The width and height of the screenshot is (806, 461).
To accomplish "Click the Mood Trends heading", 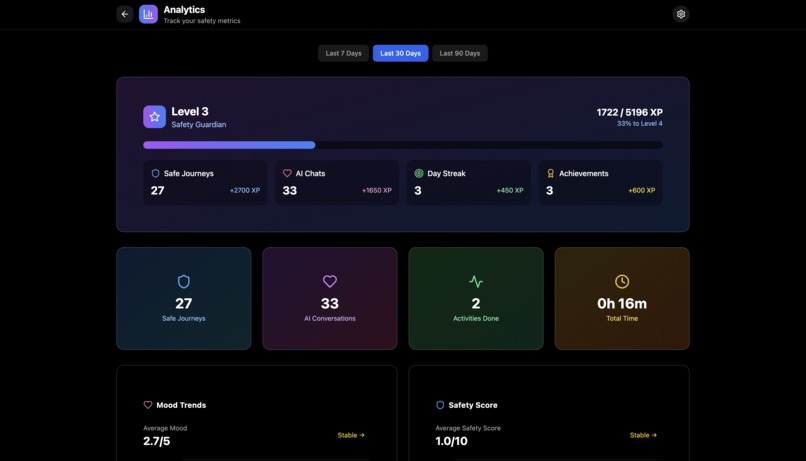I will 181,405.
